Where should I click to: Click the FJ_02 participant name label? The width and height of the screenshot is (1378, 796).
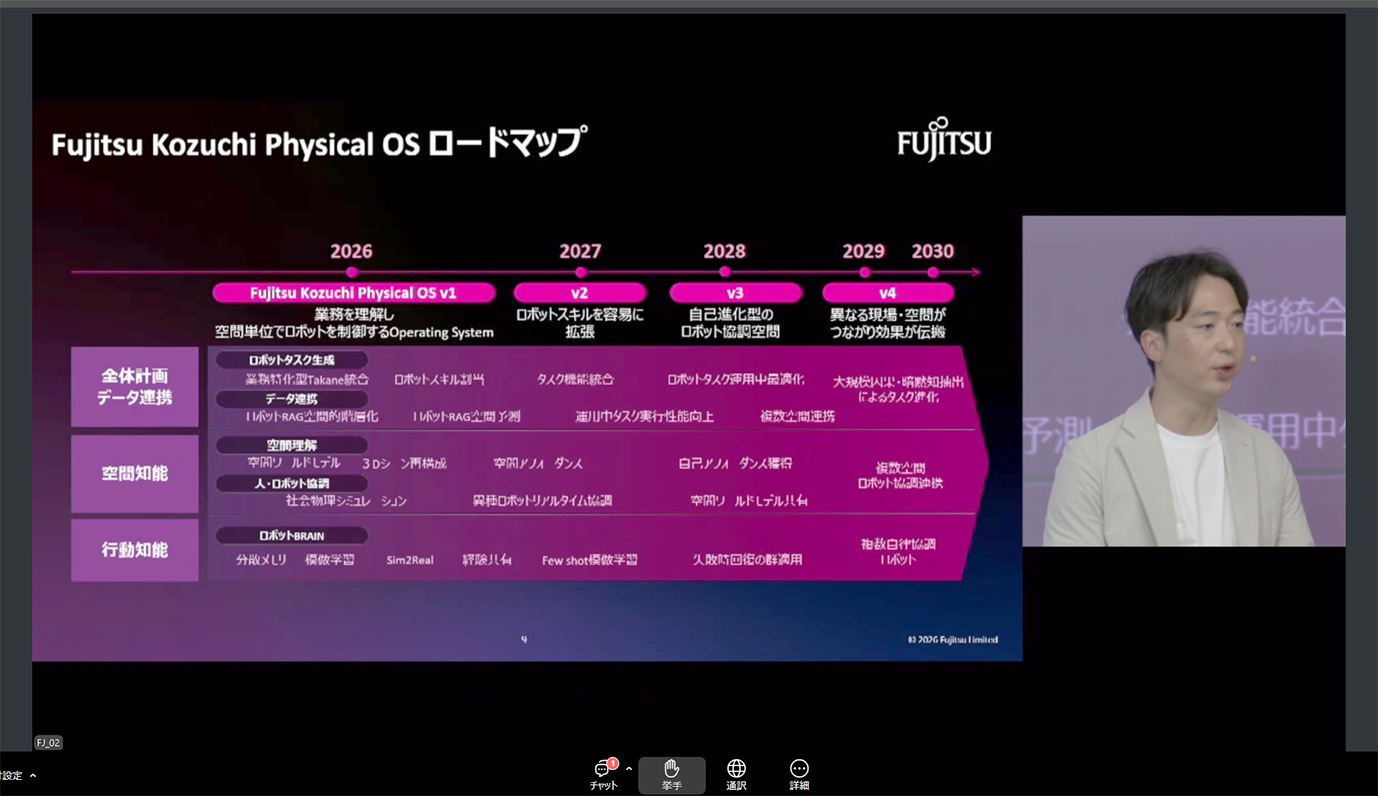(x=48, y=743)
